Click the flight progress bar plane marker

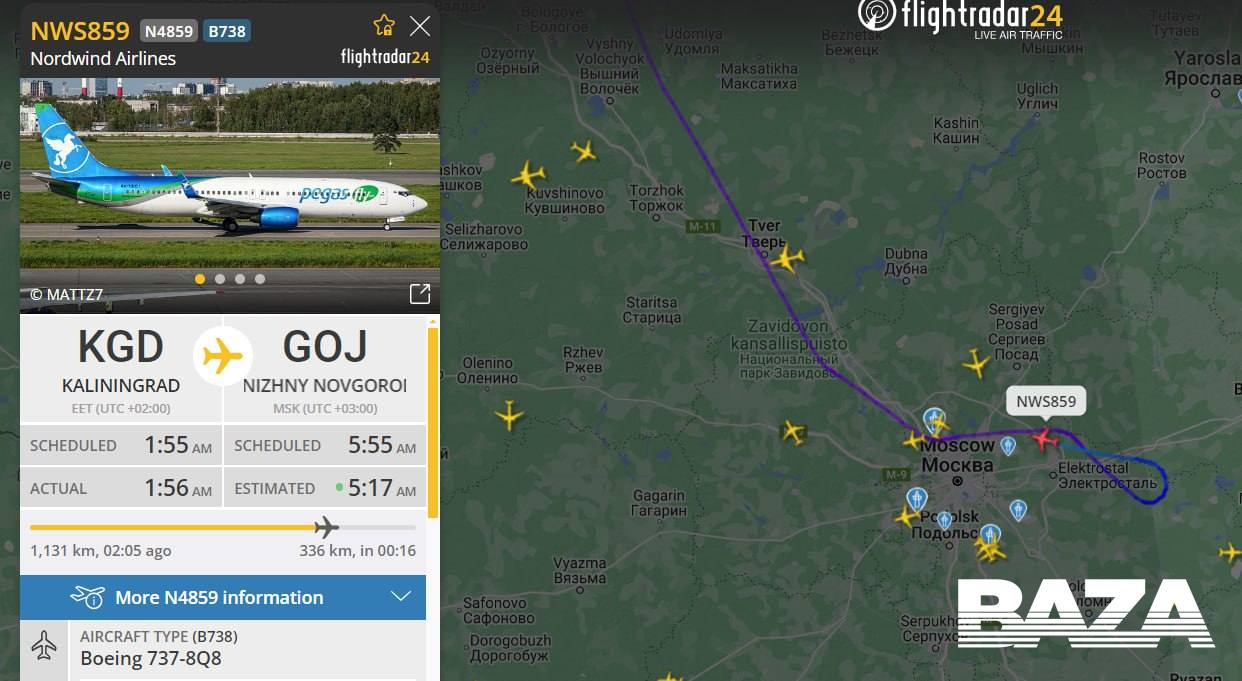326,527
